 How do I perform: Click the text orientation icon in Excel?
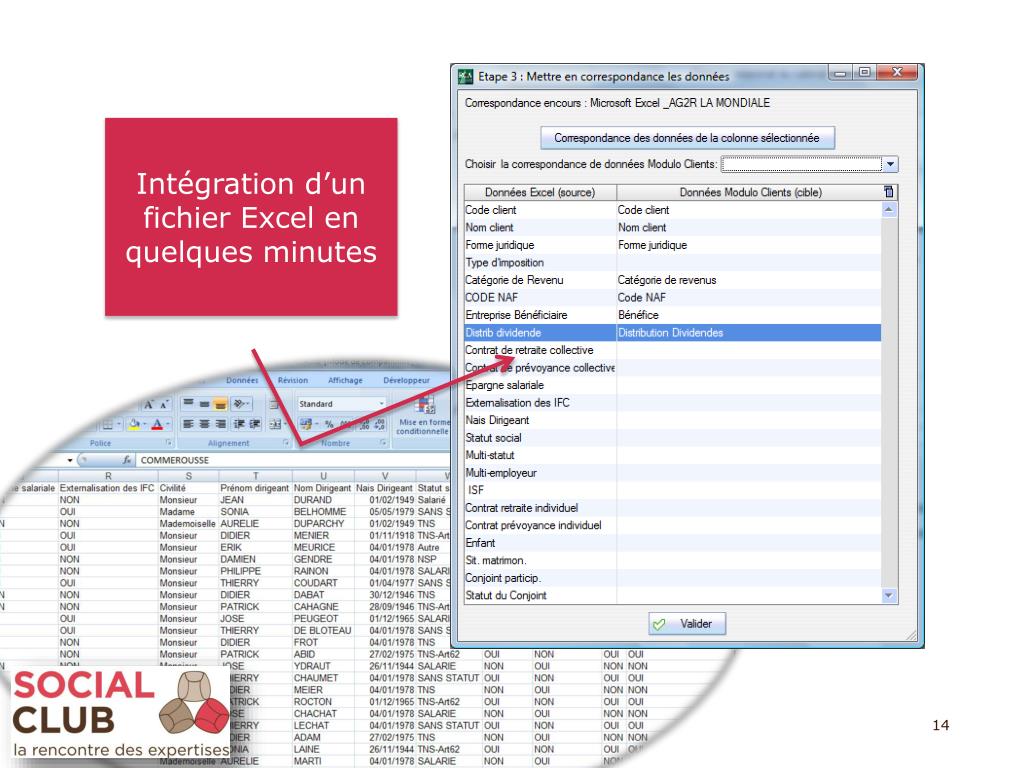(x=238, y=404)
